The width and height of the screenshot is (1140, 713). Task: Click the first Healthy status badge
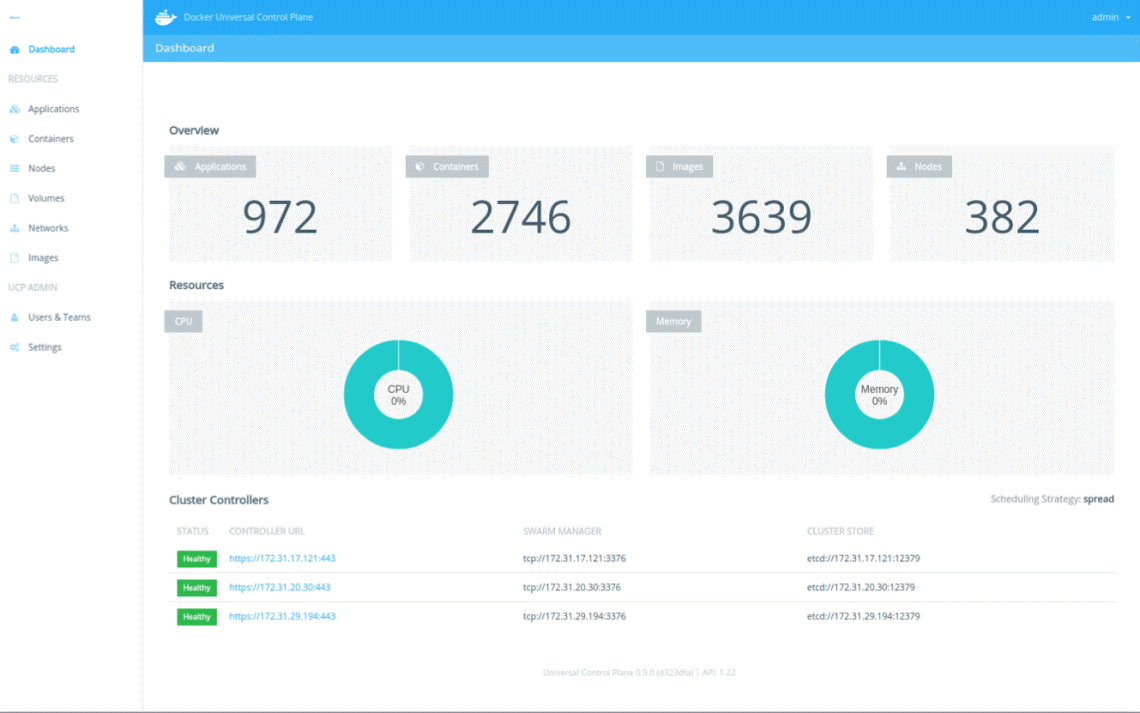tap(197, 559)
